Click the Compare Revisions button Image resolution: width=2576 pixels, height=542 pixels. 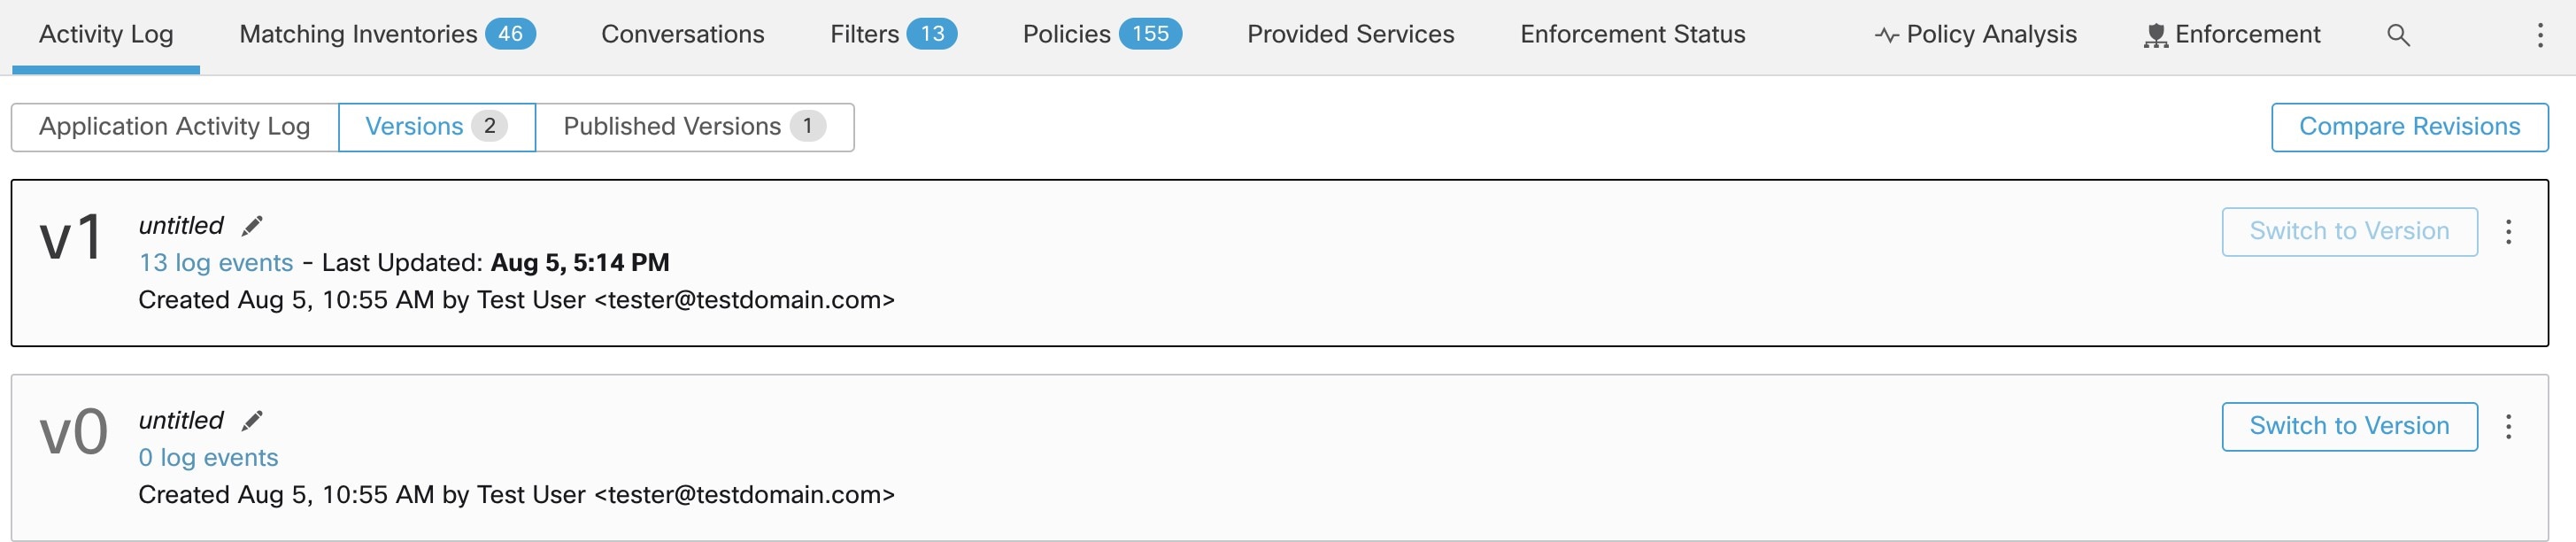point(2409,127)
